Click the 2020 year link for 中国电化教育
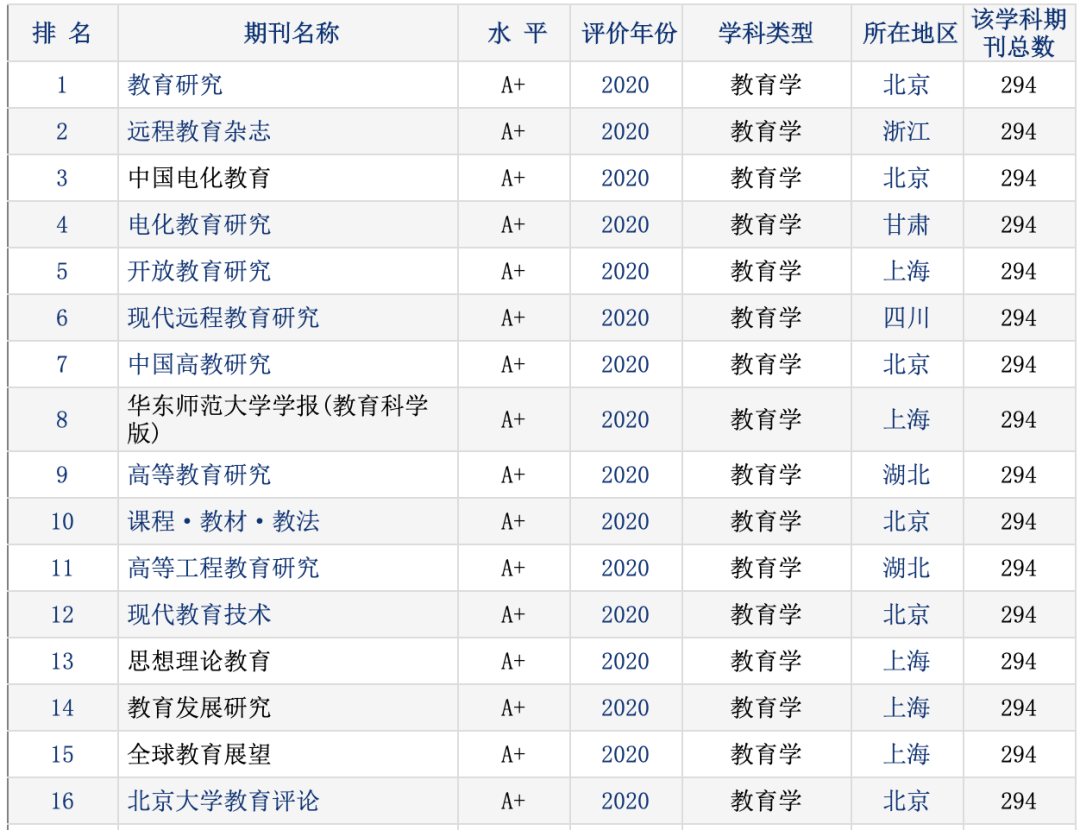Screen dimensions: 1080x830 click(x=625, y=178)
